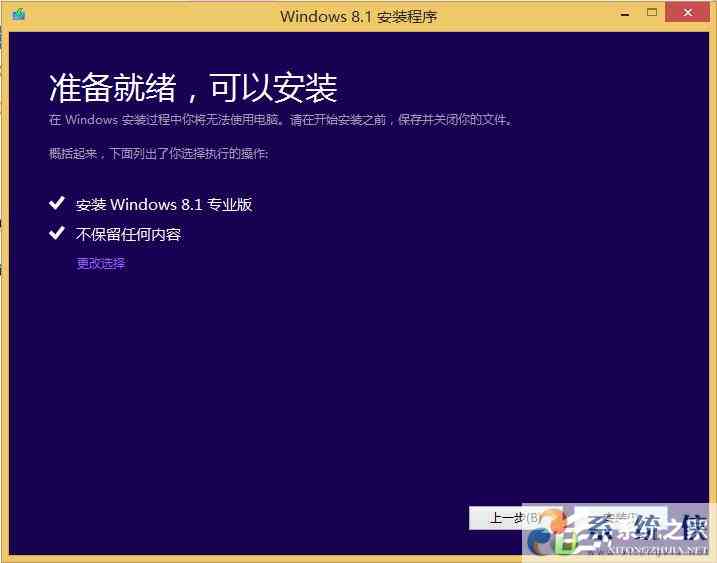
Task: Click the setup icon in the title bar
Action: click(x=19, y=15)
